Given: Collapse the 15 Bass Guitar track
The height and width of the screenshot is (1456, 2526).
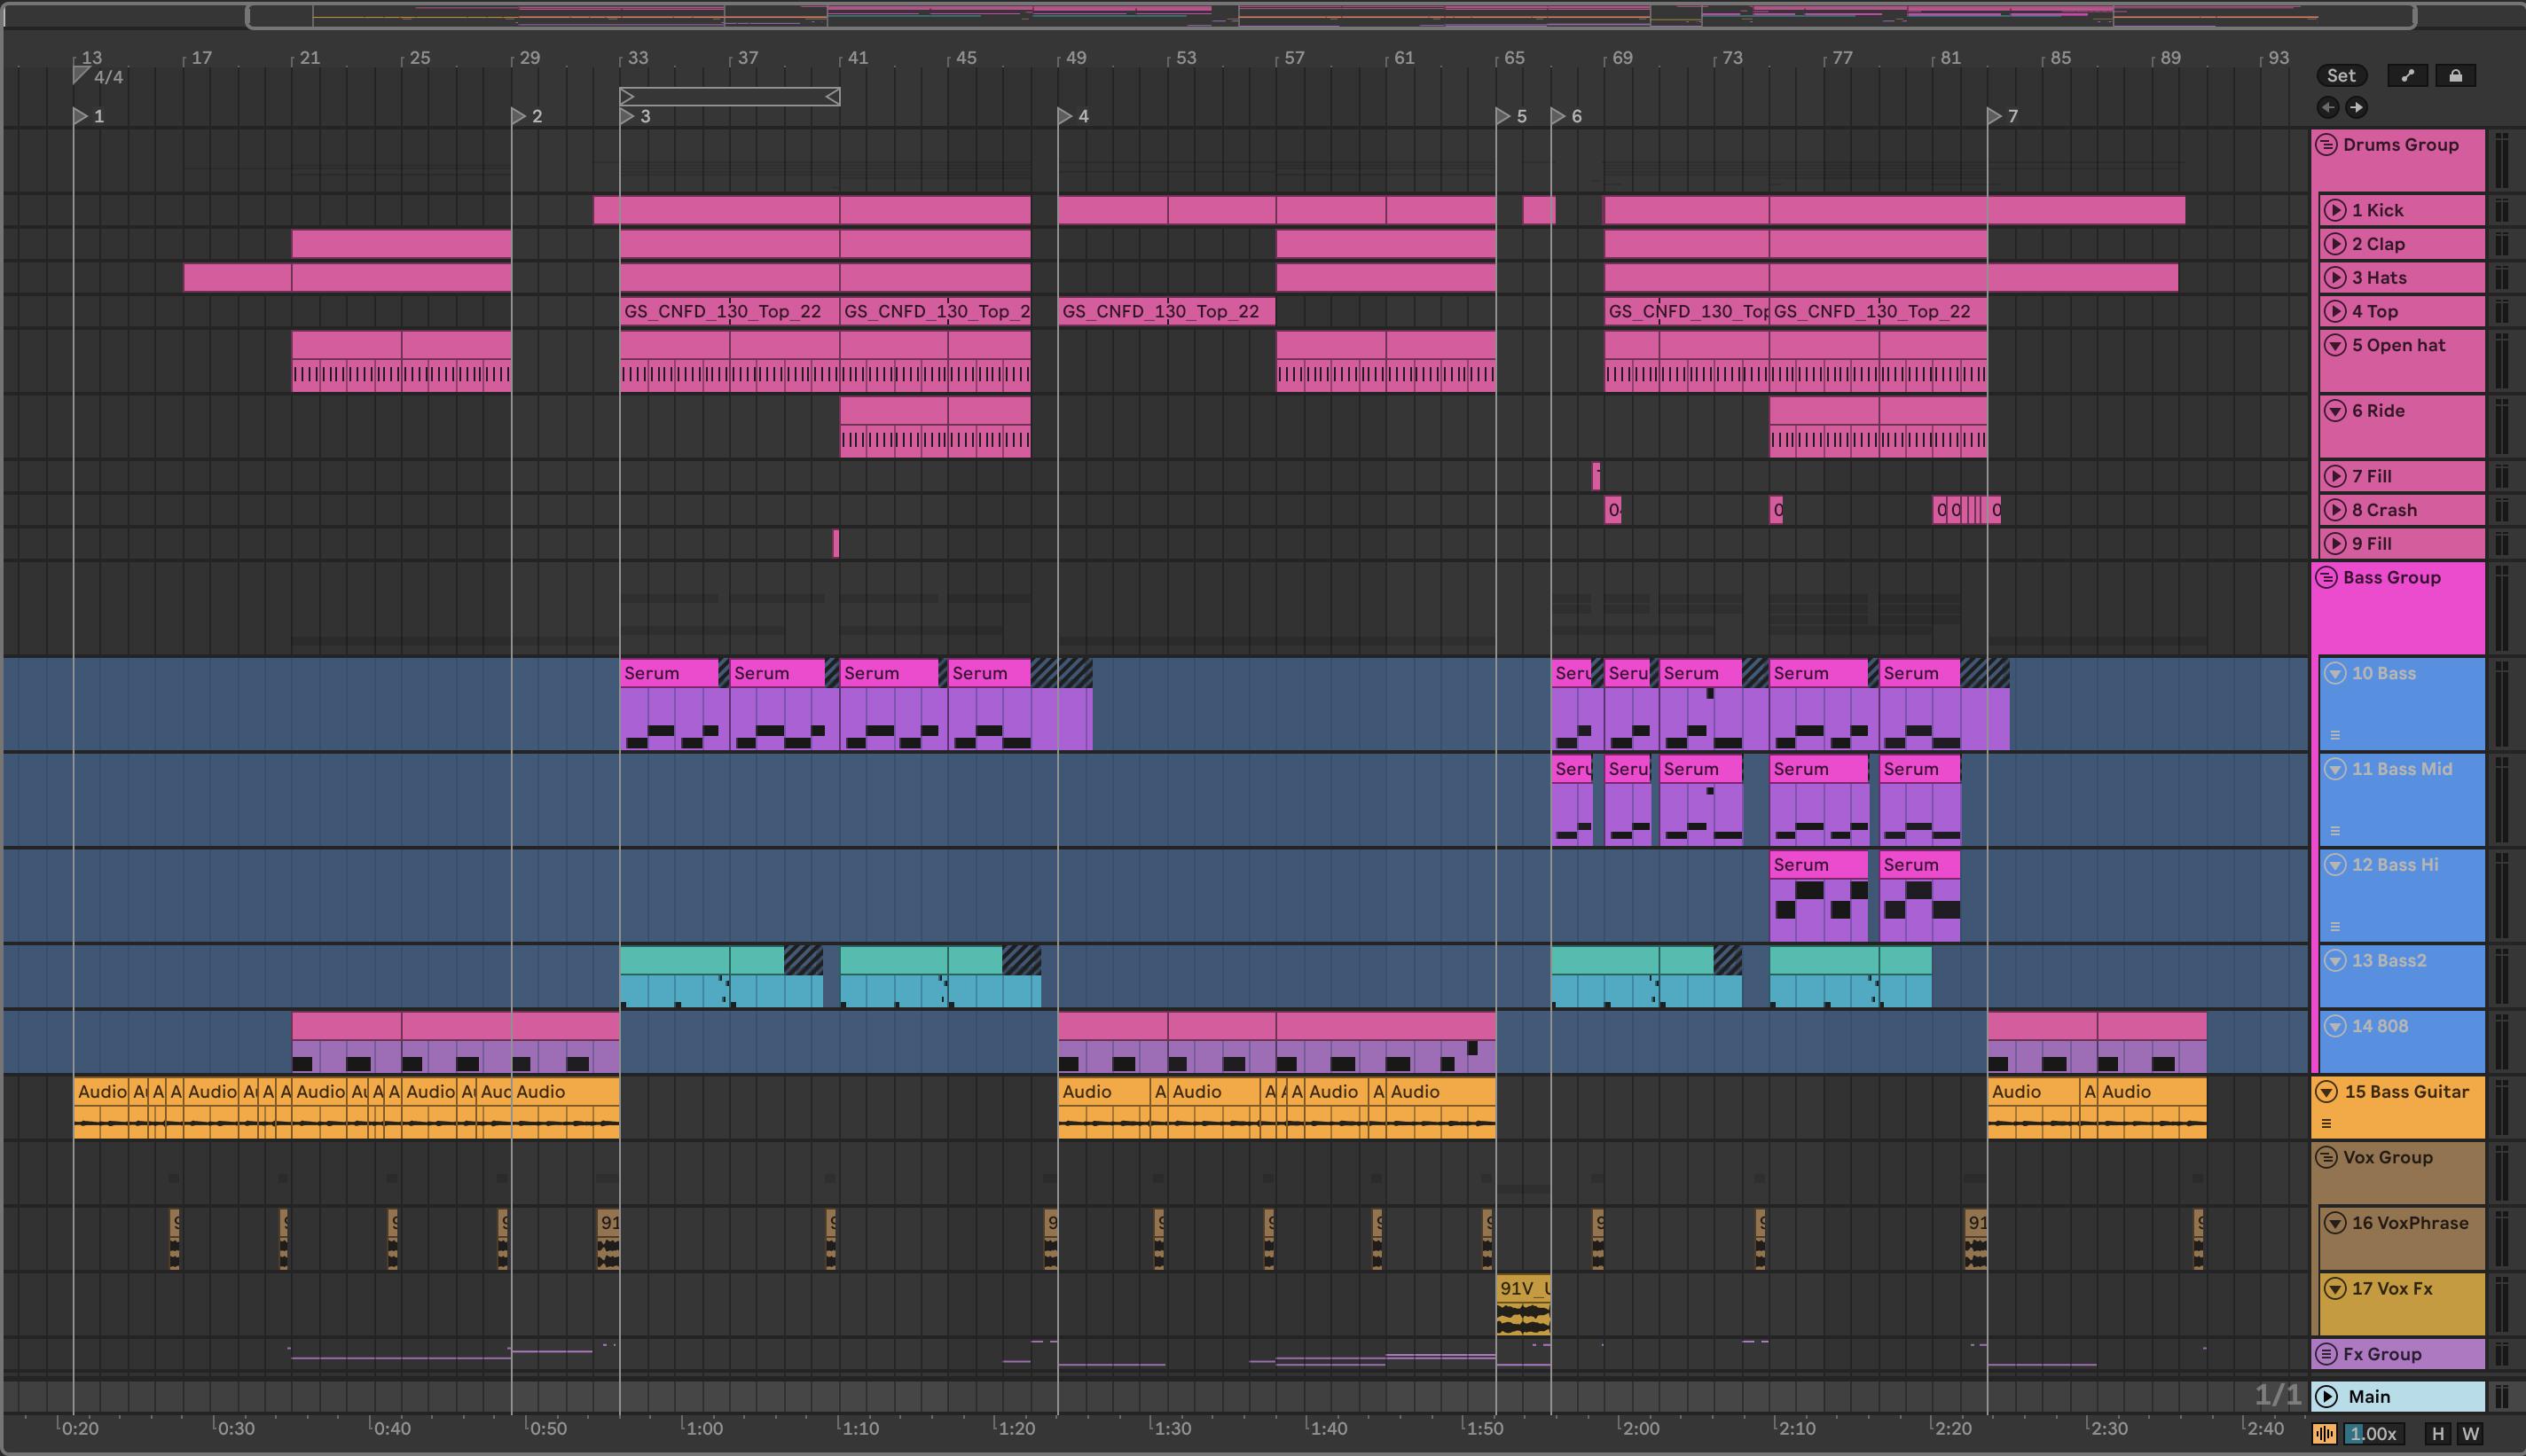Looking at the screenshot, I should click(x=2327, y=1091).
